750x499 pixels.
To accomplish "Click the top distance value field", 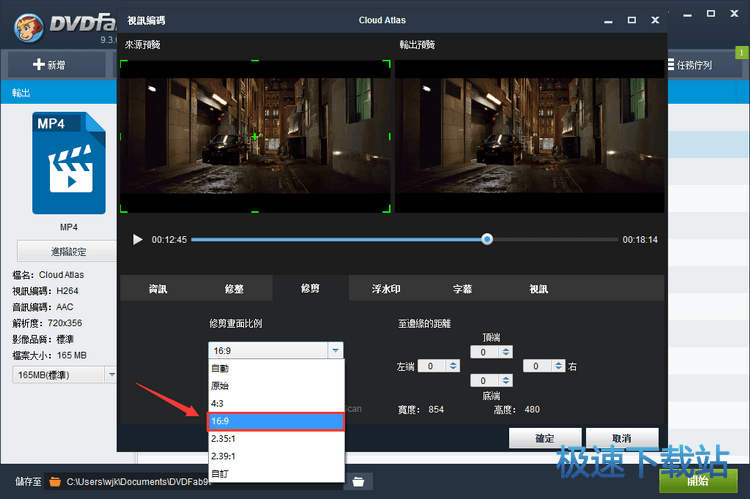I will tap(485, 352).
